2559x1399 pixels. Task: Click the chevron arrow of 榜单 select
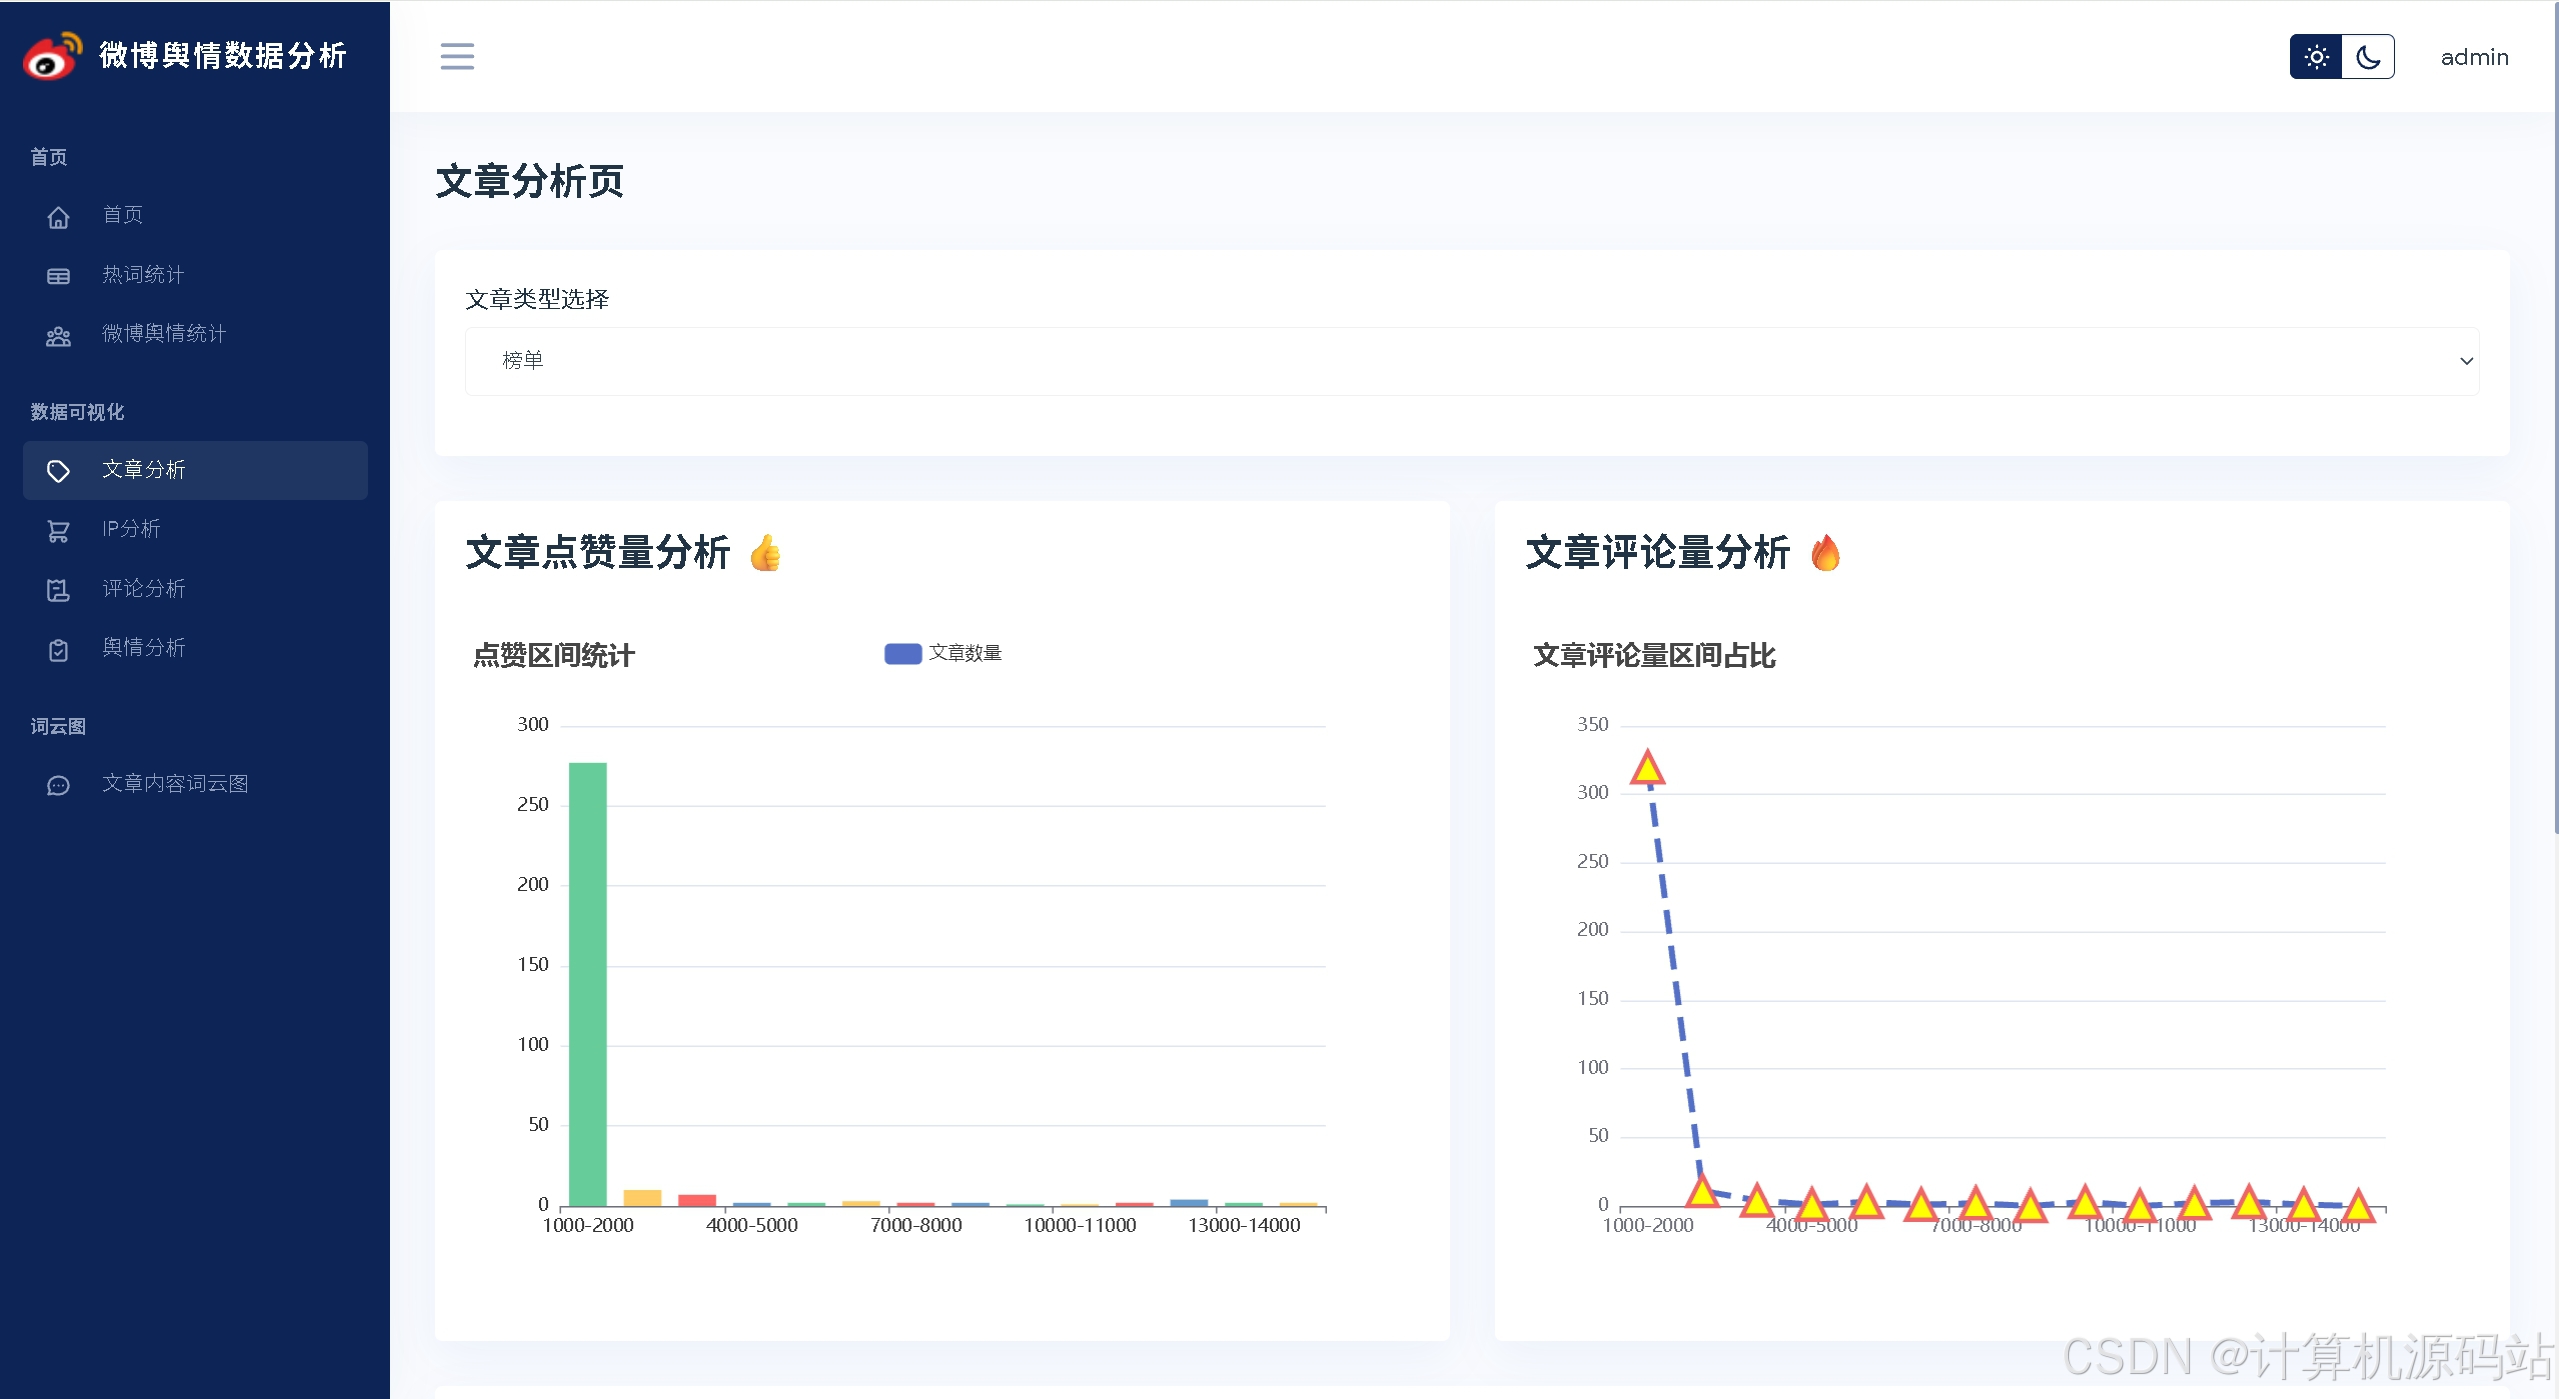click(2466, 361)
